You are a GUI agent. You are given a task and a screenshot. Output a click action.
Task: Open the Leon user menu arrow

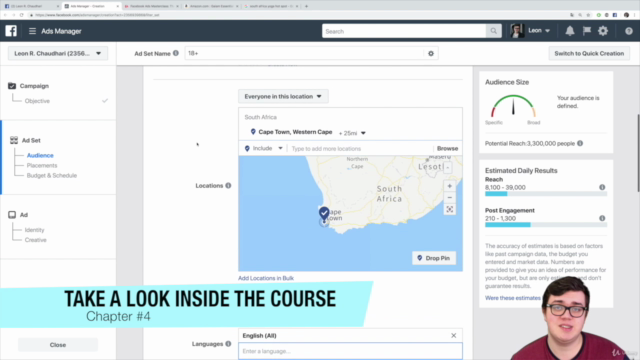pyautogui.click(x=547, y=31)
